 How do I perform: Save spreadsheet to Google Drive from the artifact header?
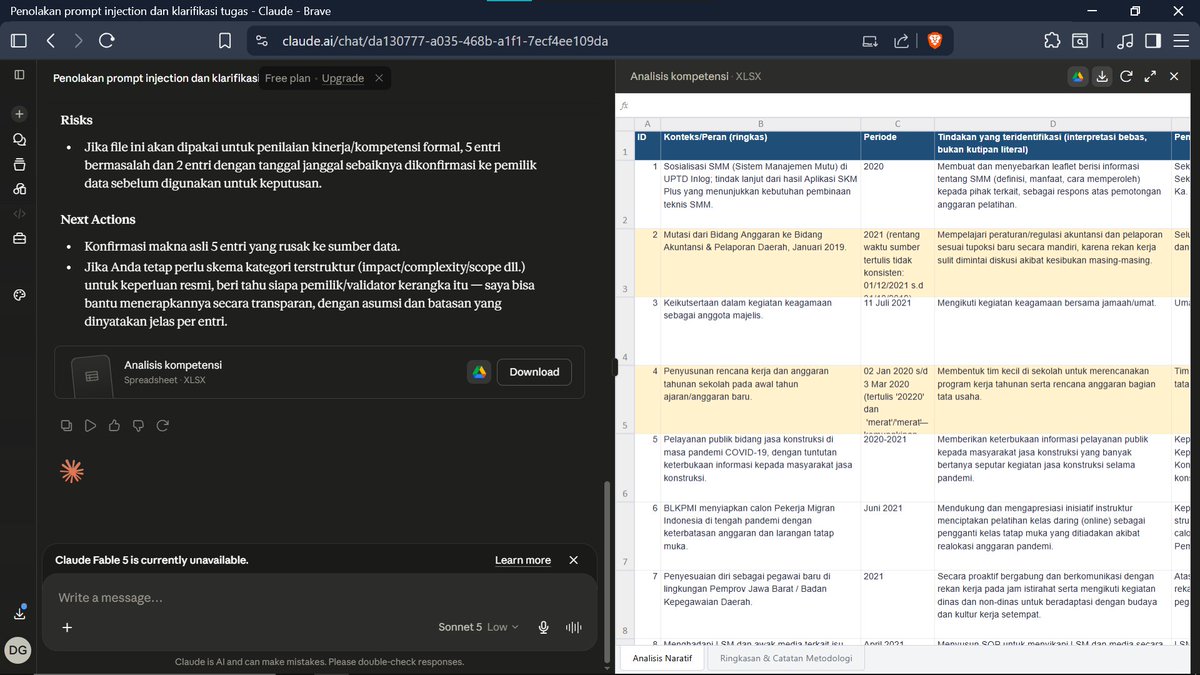pyautogui.click(x=1078, y=76)
